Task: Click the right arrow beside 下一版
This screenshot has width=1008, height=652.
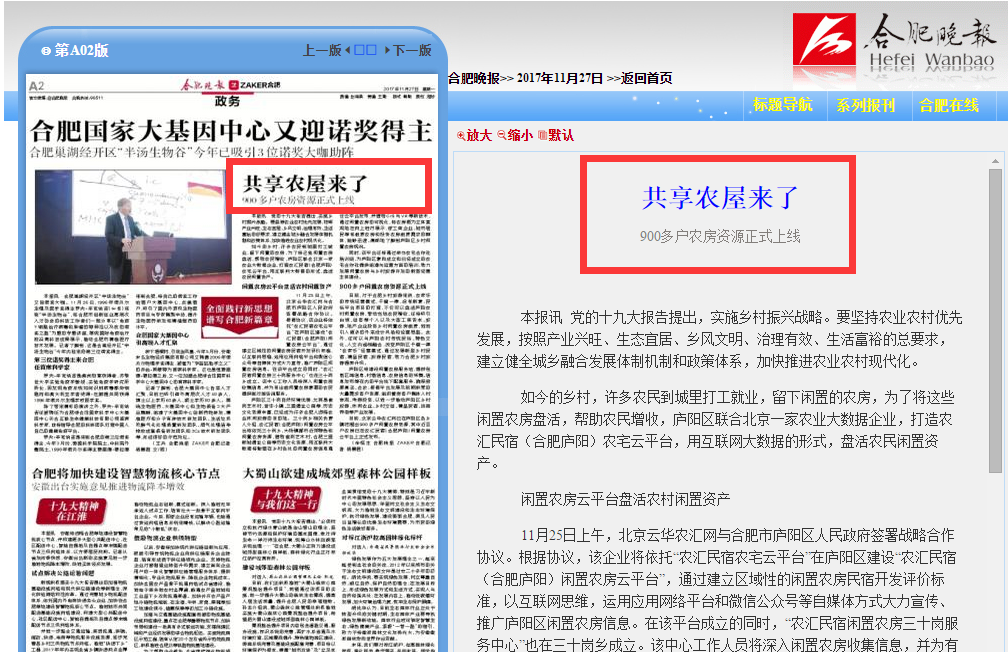Action: pos(388,50)
